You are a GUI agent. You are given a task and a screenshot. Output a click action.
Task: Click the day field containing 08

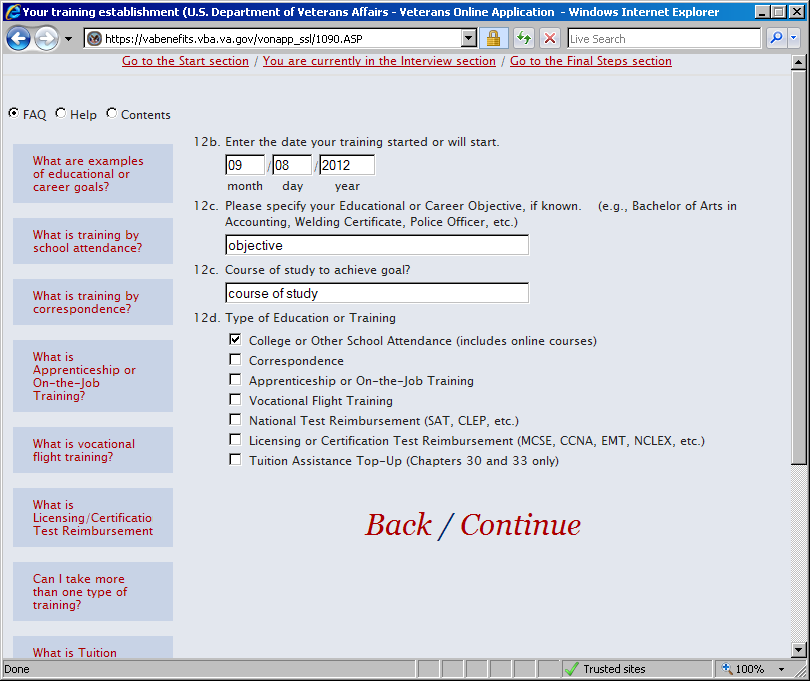tap(292, 165)
